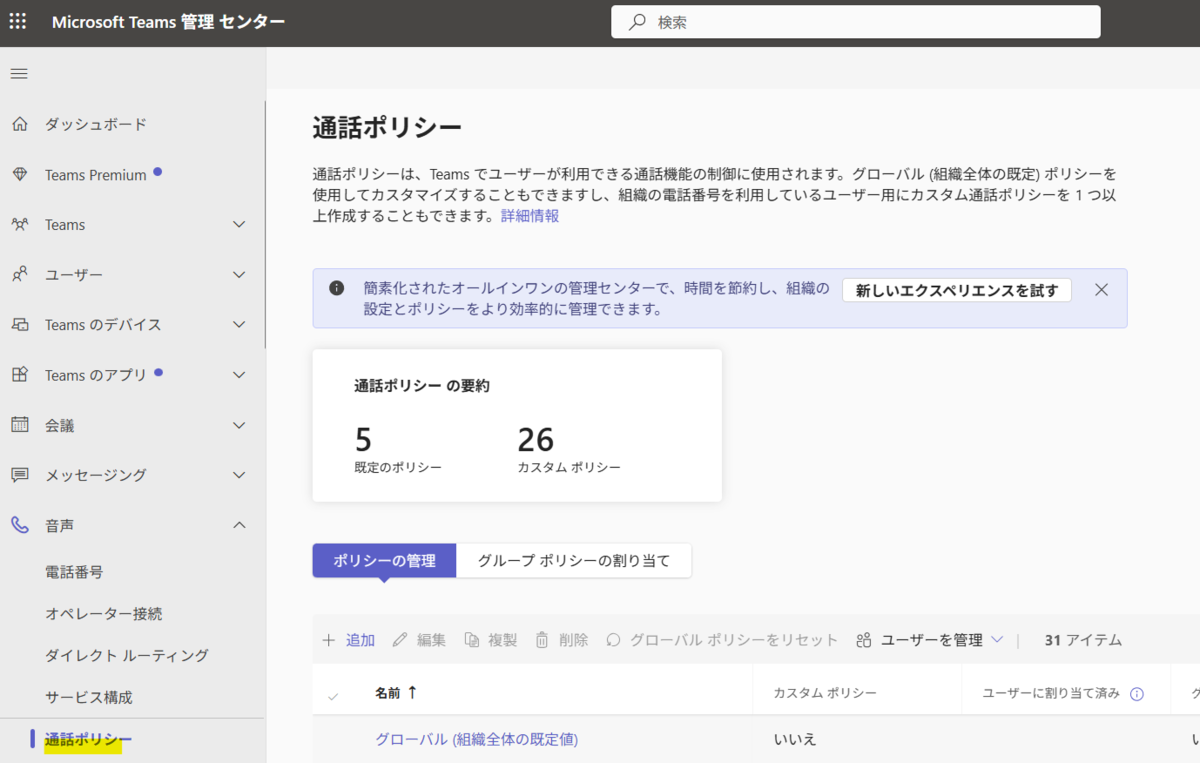This screenshot has height=763, width=1200.
Task: Click the search magnifier icon
Action: coord(637,22)
